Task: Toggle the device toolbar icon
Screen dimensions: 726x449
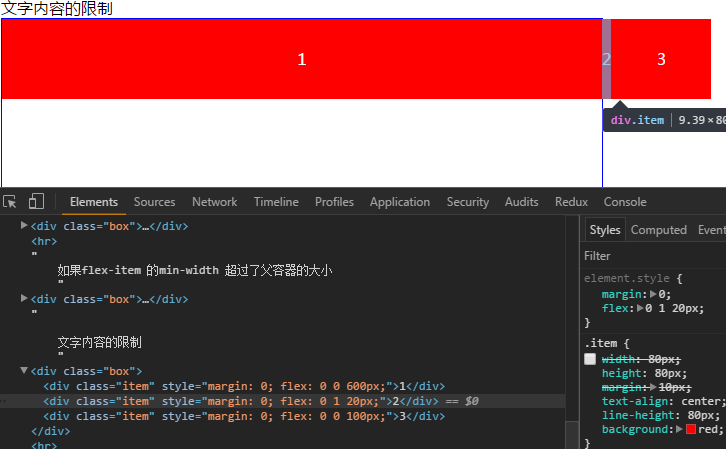Action: click(x=36, y=201)
